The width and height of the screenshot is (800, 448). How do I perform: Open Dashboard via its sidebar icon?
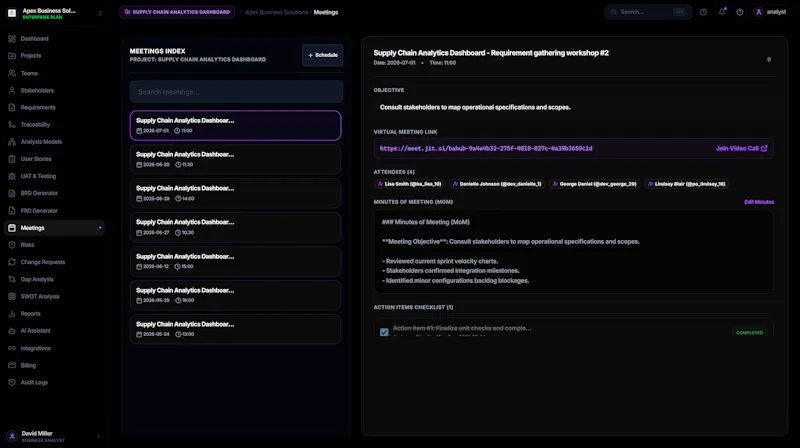click(x=12, y=39)
